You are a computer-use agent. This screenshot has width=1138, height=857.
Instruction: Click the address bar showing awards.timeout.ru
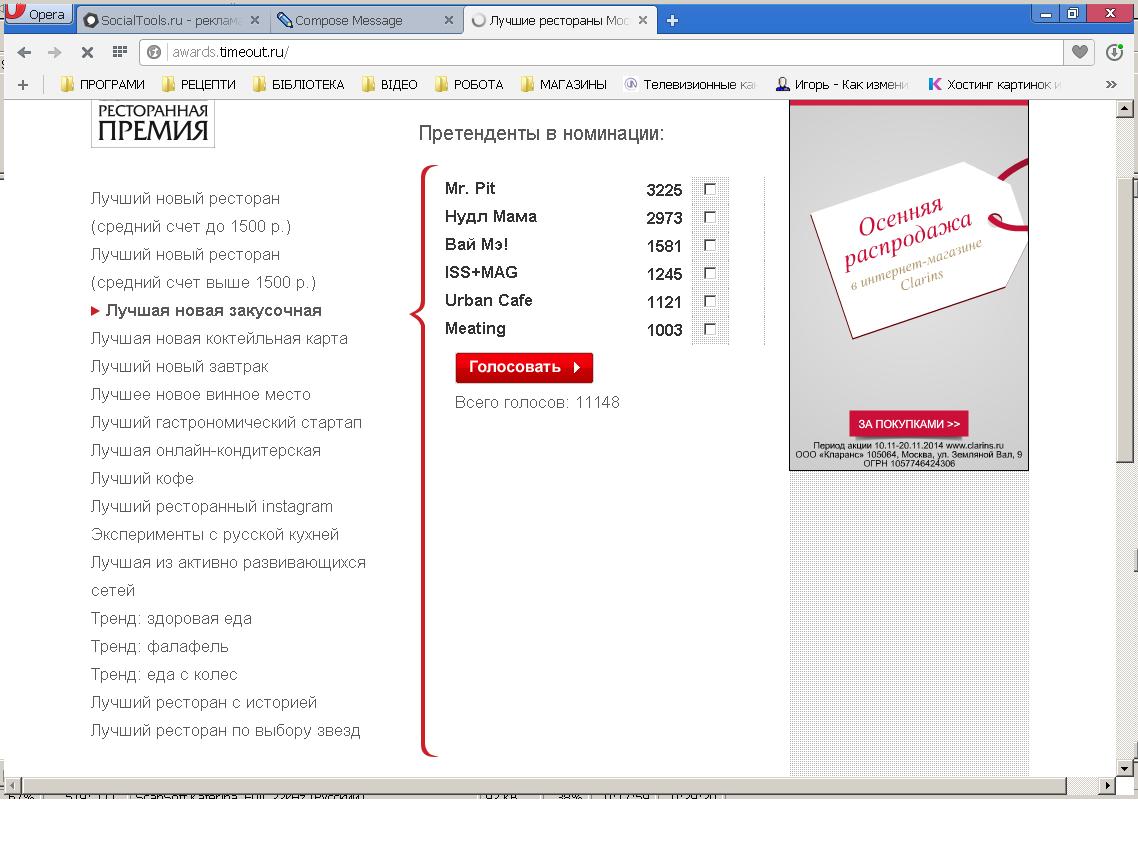[600, 52]
